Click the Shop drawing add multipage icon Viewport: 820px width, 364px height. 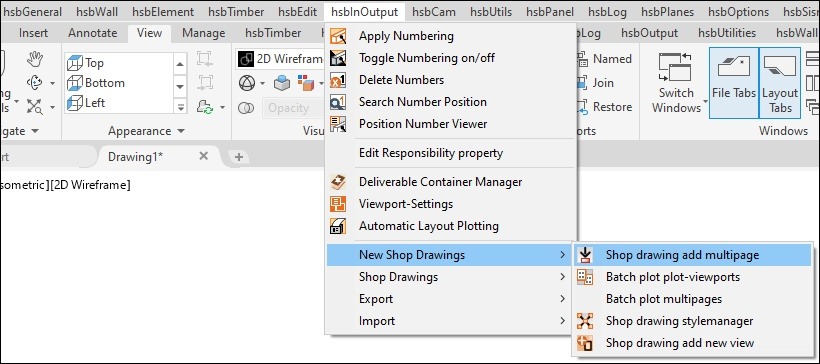click(585, 255)
